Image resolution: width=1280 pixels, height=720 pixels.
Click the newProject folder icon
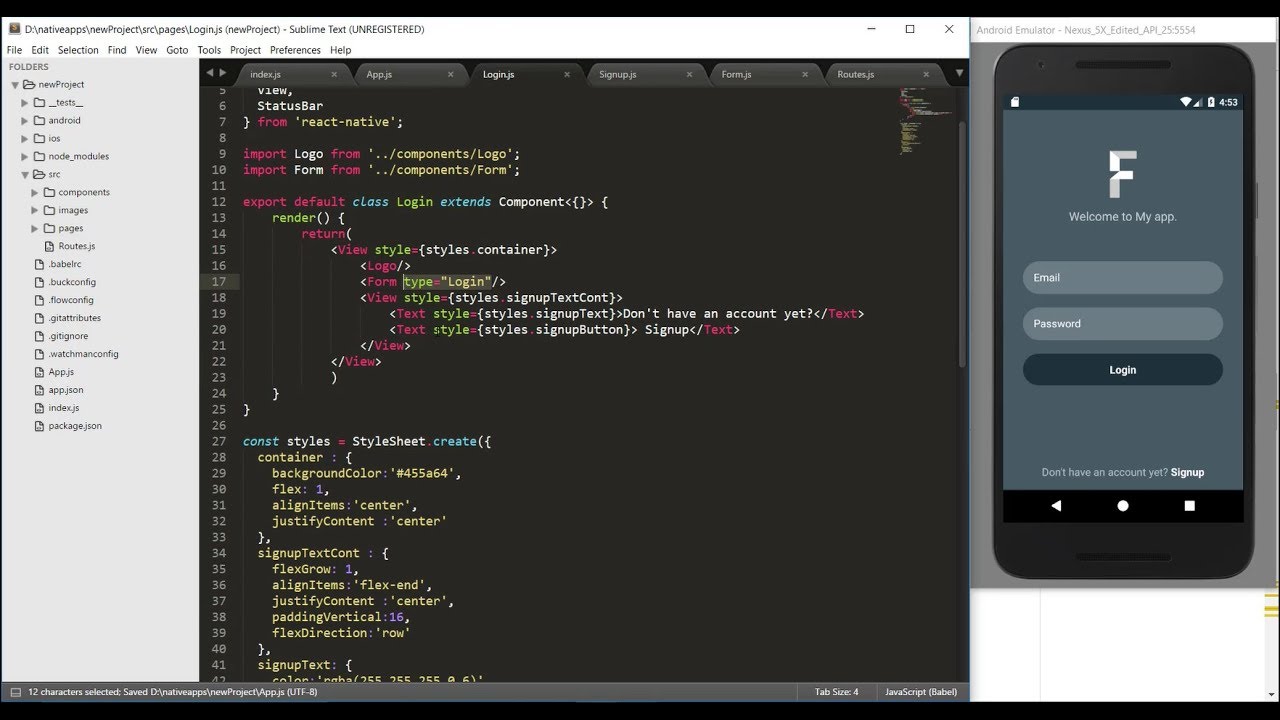pyautogui.click(x=29, y=85)
